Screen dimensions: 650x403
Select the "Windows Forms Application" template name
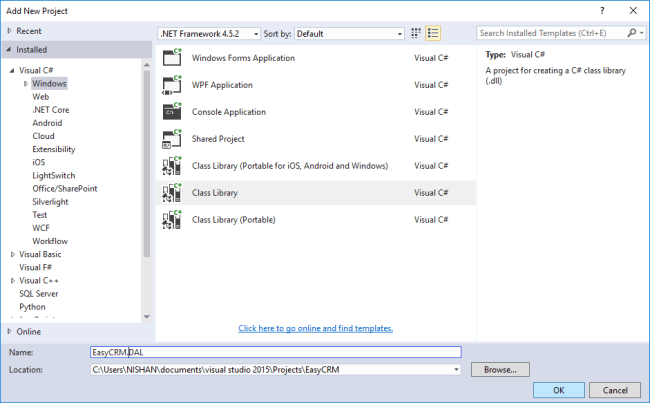coord(243,58)
